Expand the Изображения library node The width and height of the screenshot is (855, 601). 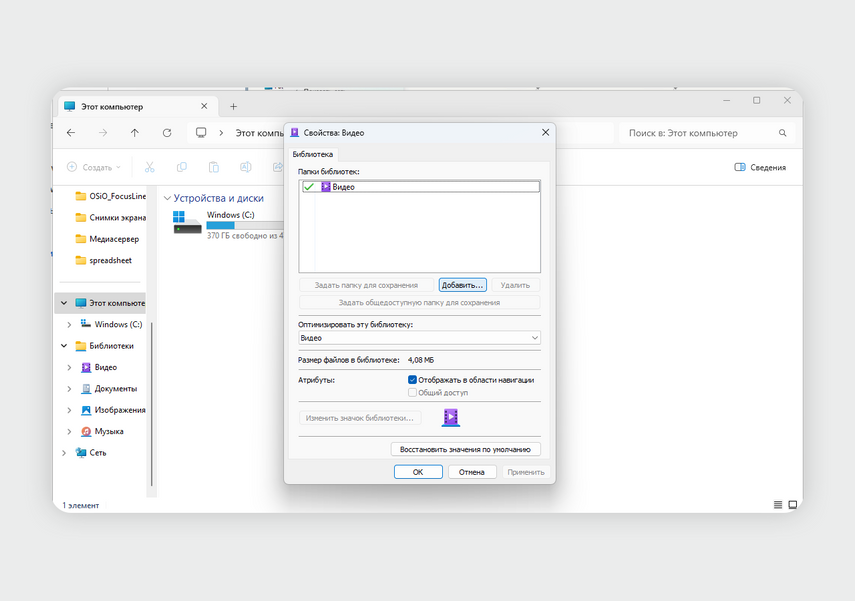coord(69,410)
